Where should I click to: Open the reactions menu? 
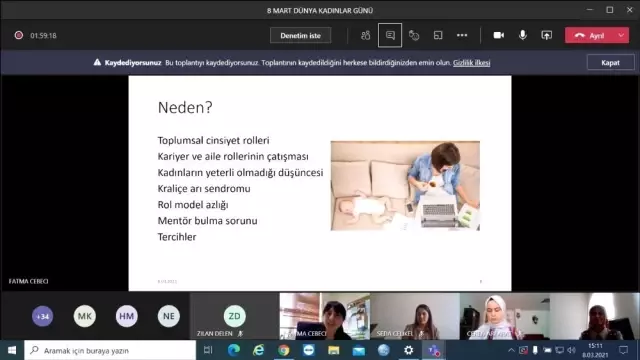(414, 36)
